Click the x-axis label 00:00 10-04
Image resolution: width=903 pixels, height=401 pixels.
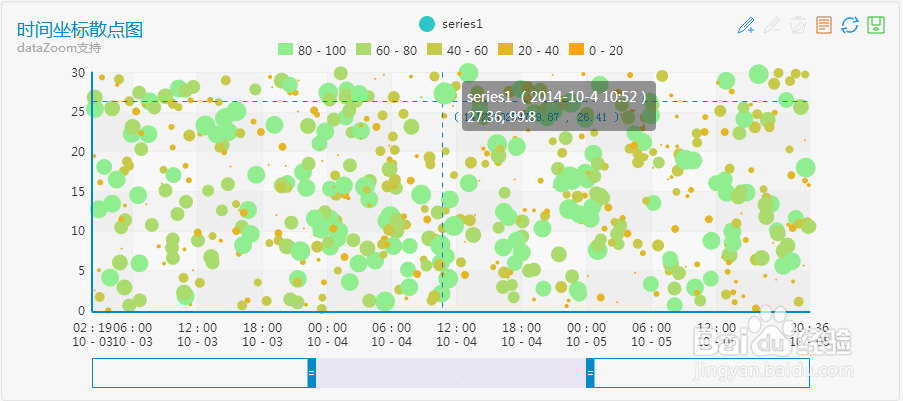327,334
